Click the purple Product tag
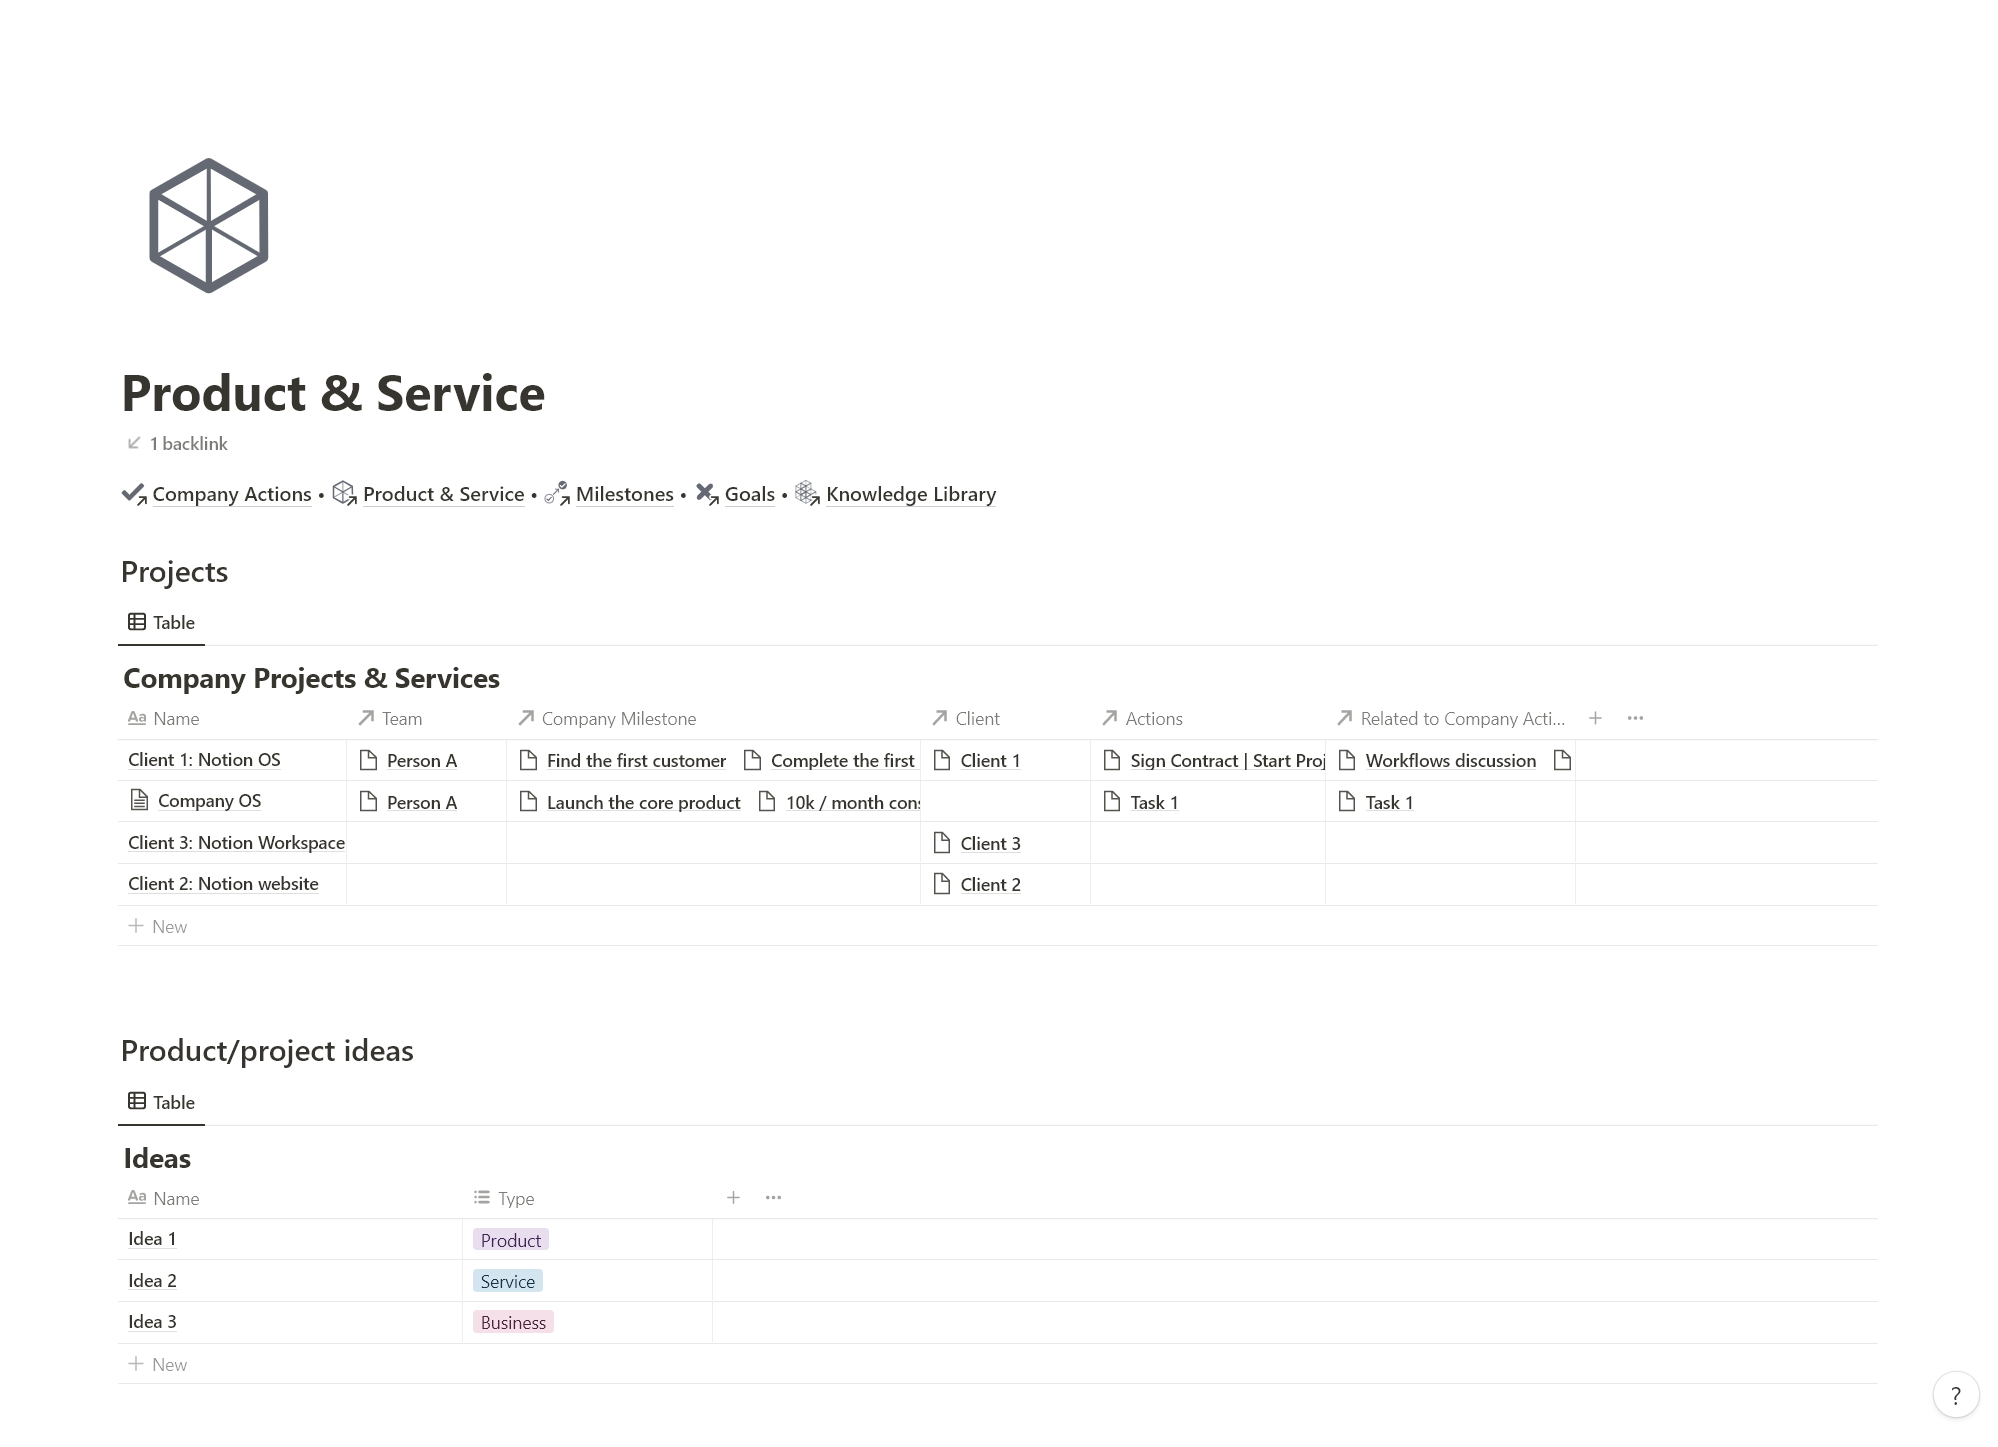The image size is (1998, 1447). 510,1240
